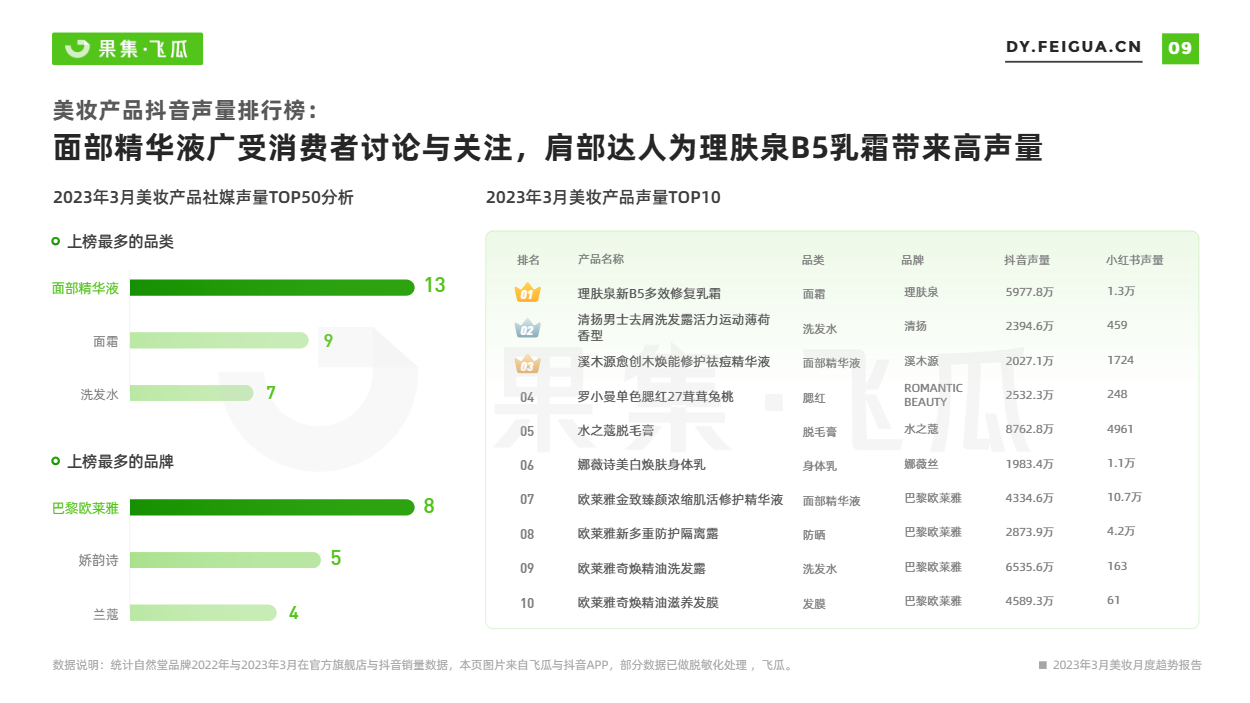Click the 面霜 bar showing 9
Image resolution: width=1250 pixels, height=703 pixels.
pyautogui.click(x=219, y=341)
